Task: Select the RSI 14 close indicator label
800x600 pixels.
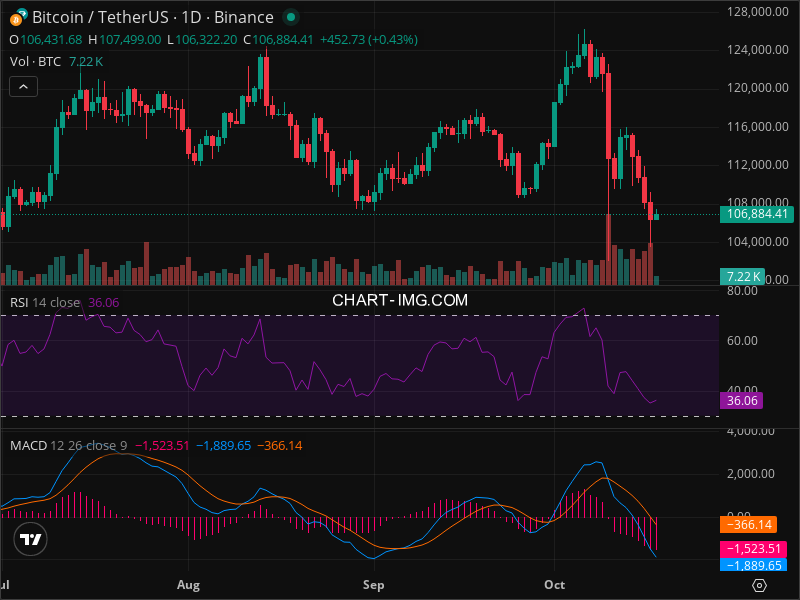Action: pyautogui.click(x=45, y=302)
